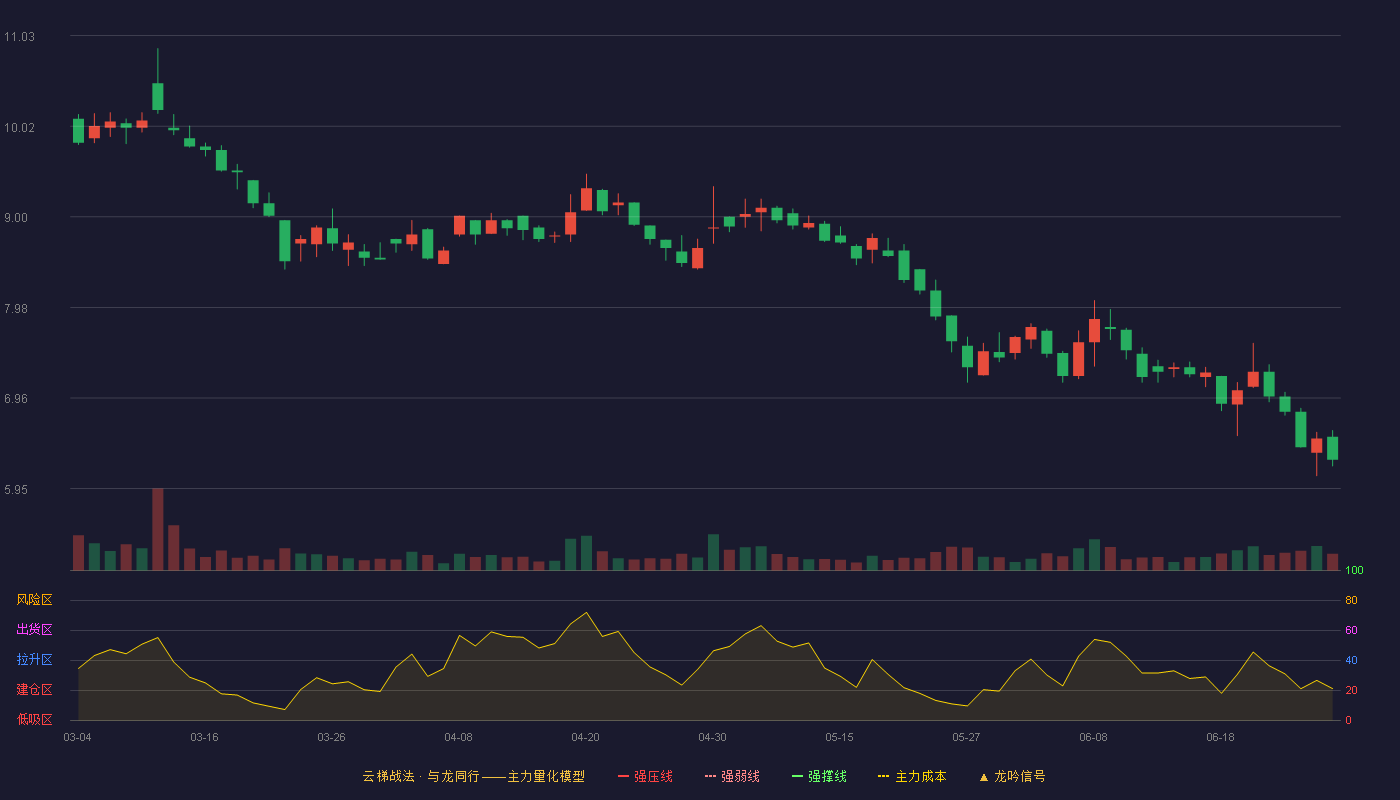
Task: Click the 04-20 date label
Action: (585, 737)
